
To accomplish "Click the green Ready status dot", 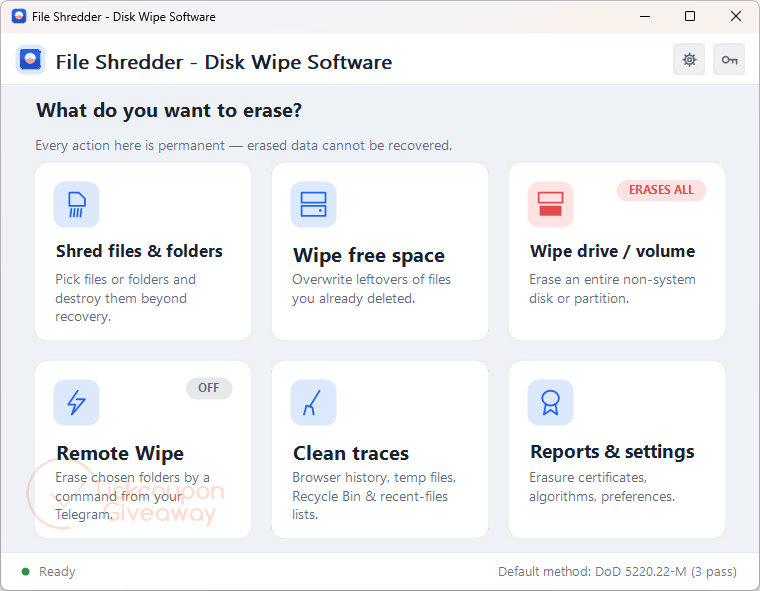I will pos(26,572).
